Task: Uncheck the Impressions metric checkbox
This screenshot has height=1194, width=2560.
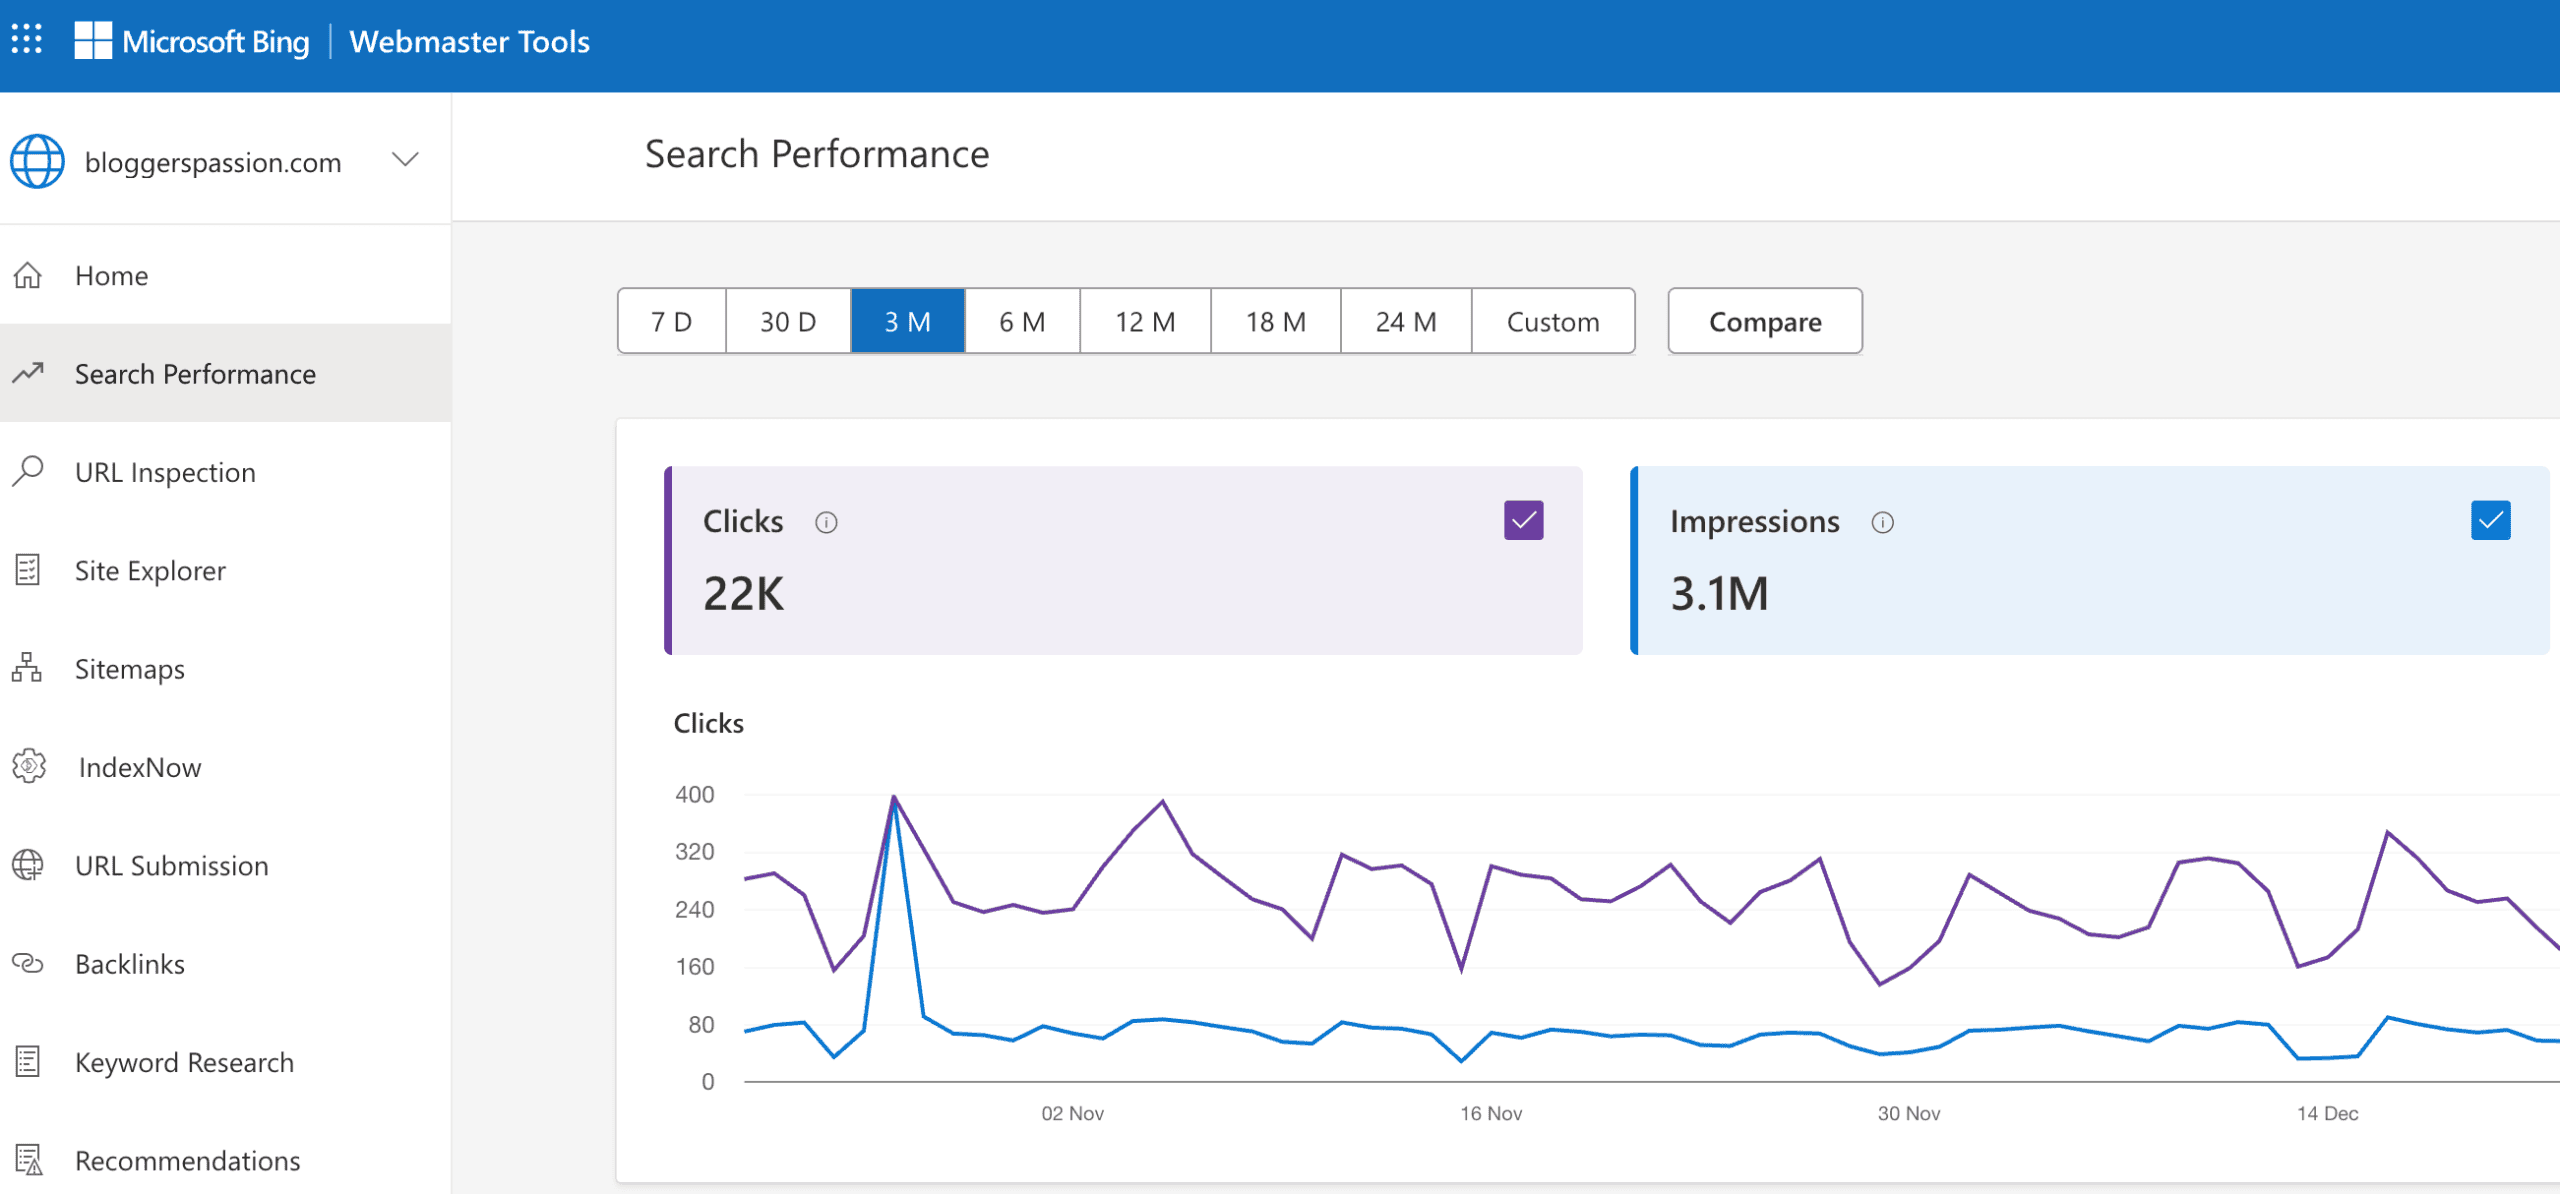Action: click(2490, 520)
